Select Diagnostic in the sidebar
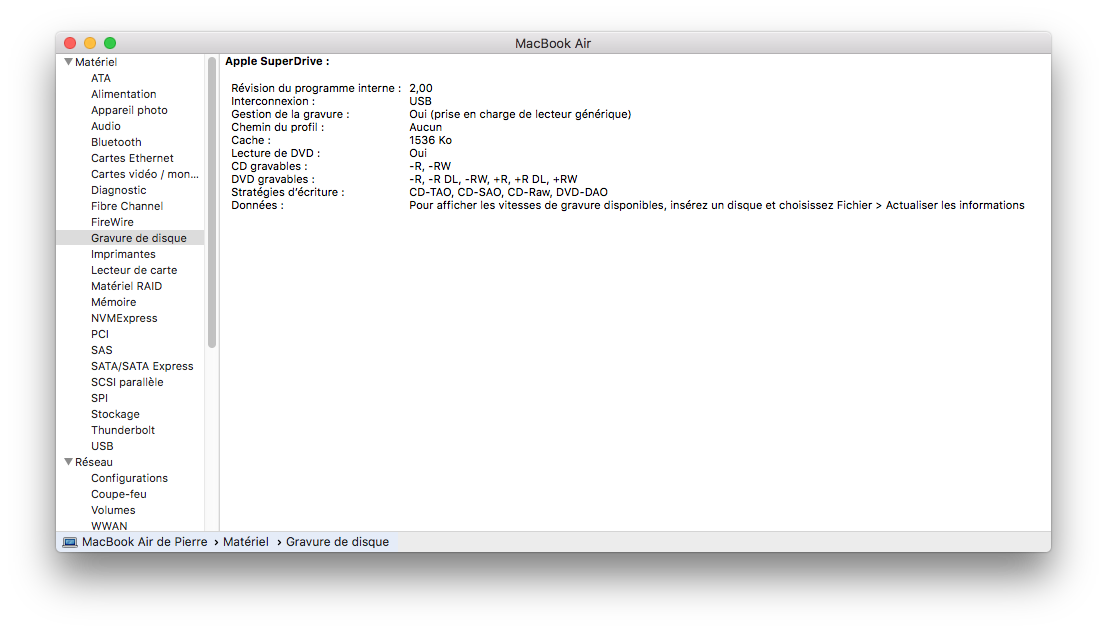This screenshot has height=632, width=1107. coord(119,190)
